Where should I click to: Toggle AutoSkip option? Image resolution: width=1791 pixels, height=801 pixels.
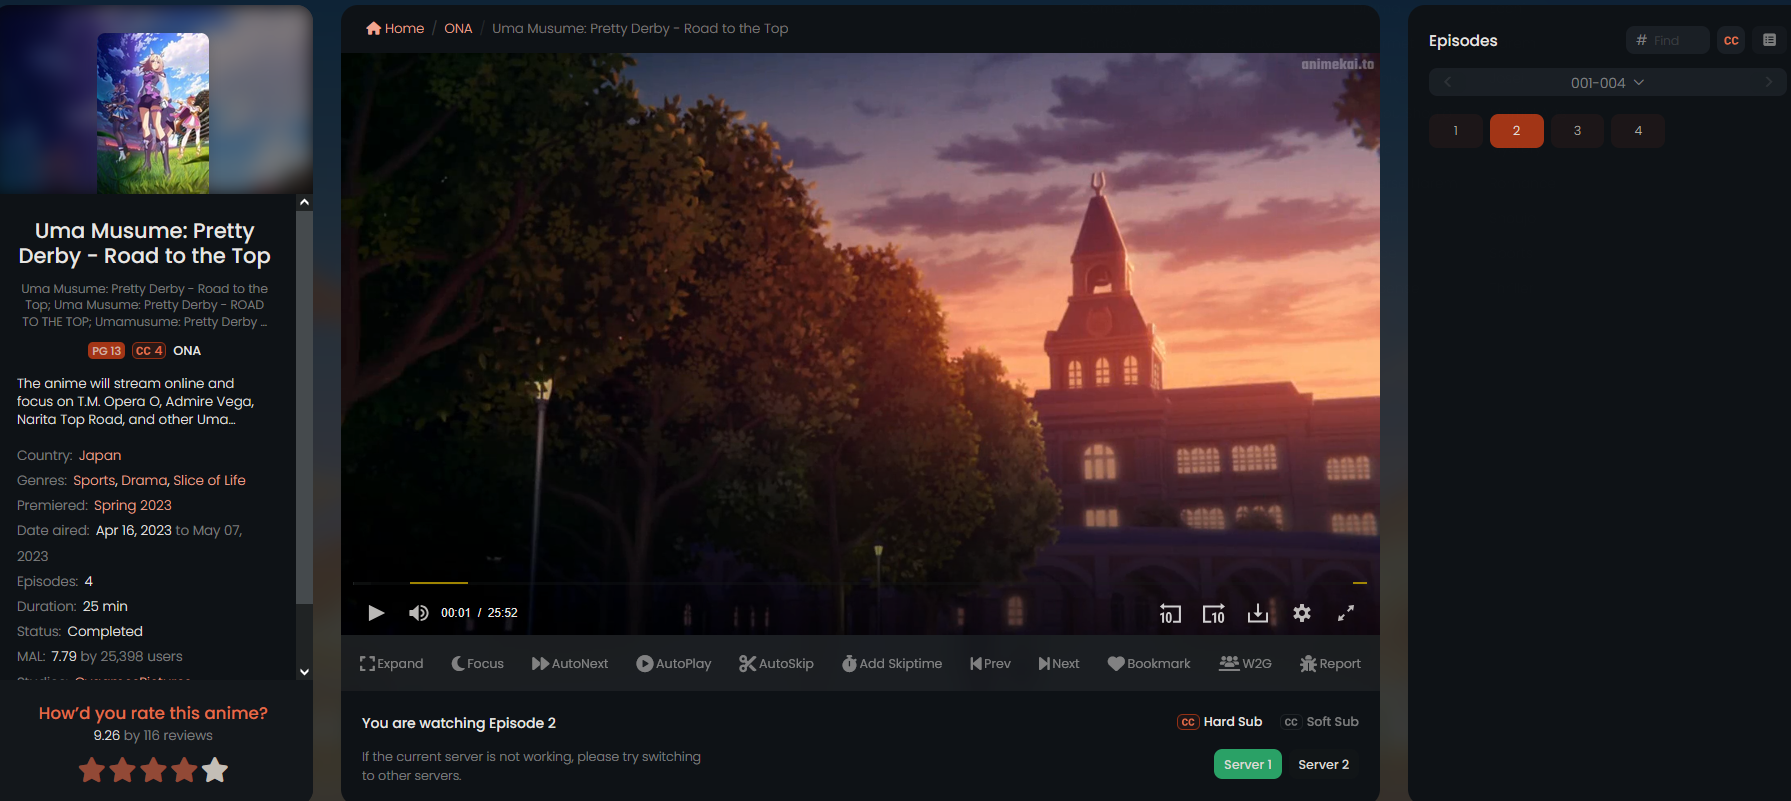click(x=776, y=664)
